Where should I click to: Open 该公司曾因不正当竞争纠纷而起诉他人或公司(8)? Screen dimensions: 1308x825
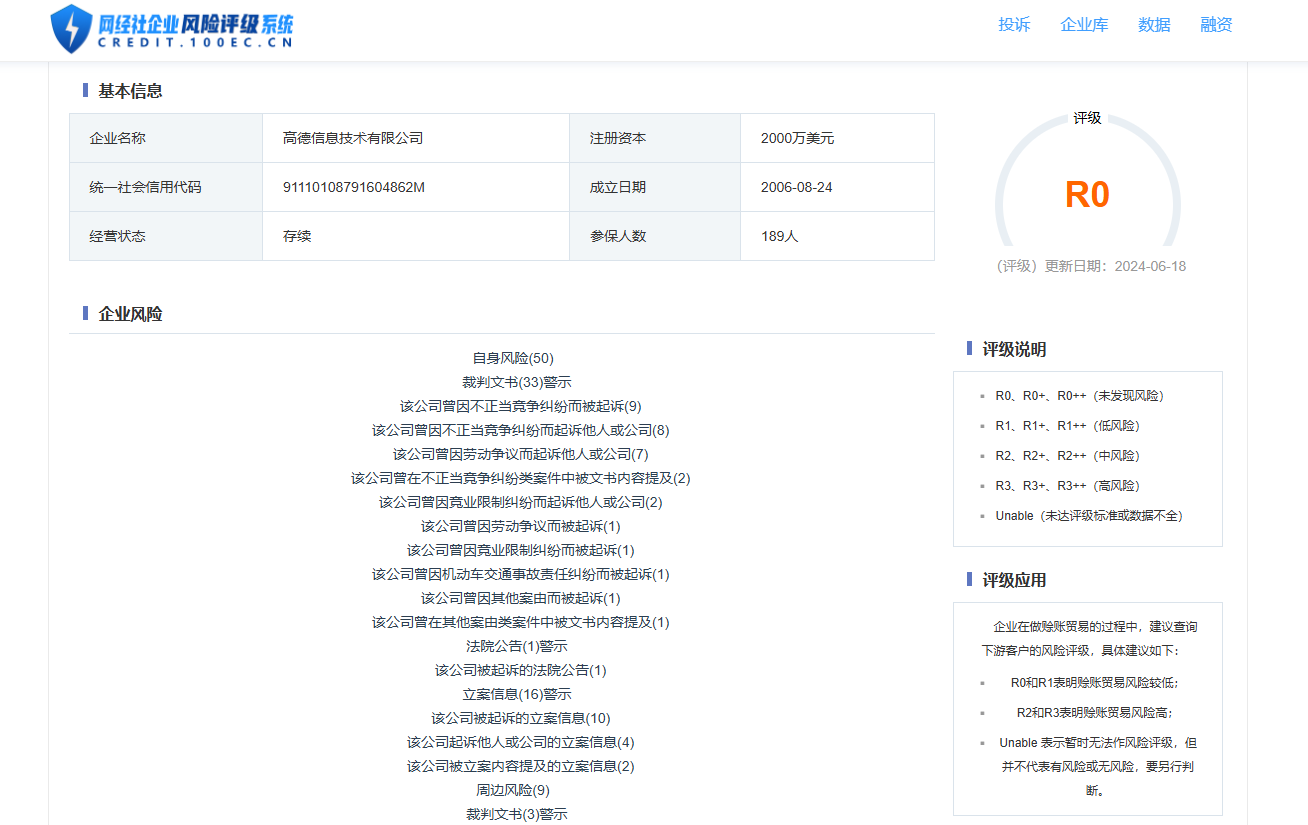point(521,430)
